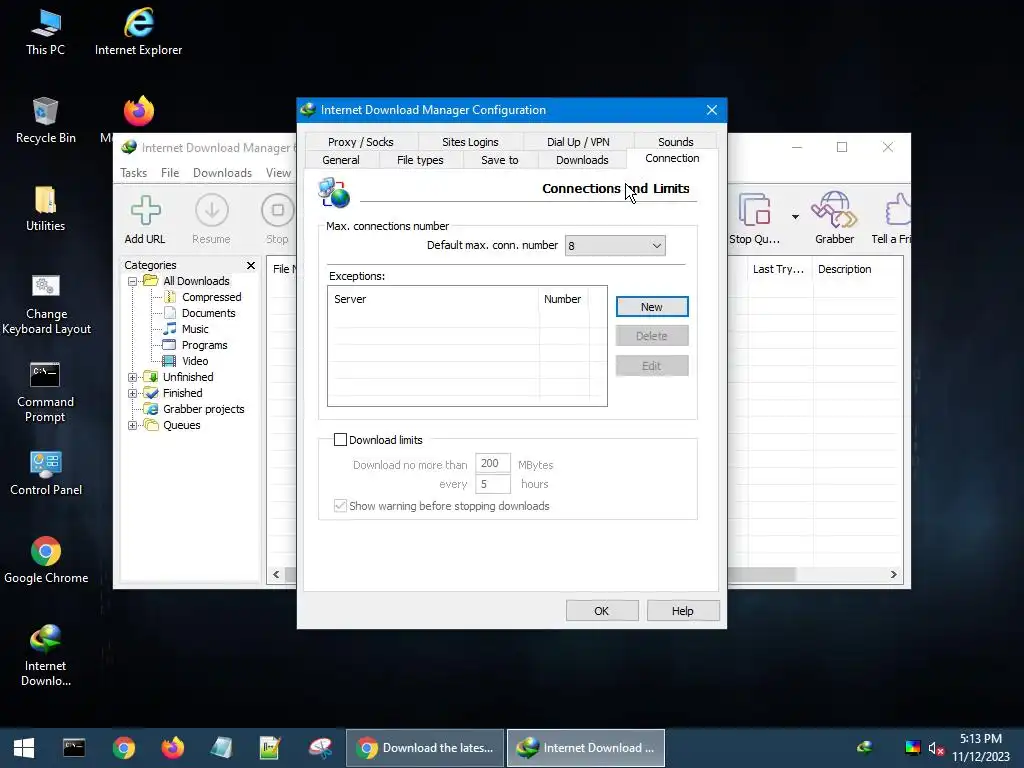Open the File menu in IDM

[x=170, y=173]
